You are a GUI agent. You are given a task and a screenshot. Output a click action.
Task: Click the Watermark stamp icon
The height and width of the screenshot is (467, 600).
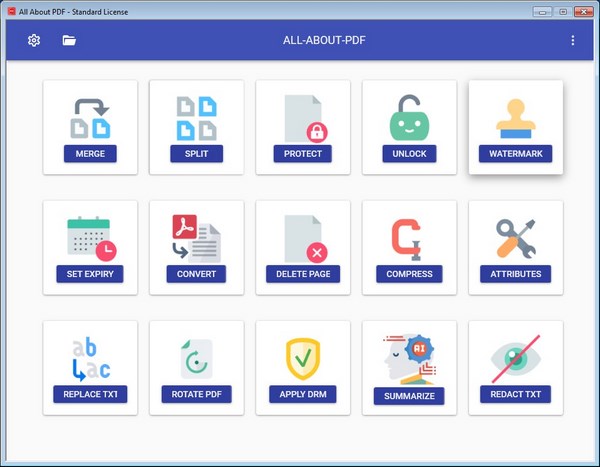[516, 118]
